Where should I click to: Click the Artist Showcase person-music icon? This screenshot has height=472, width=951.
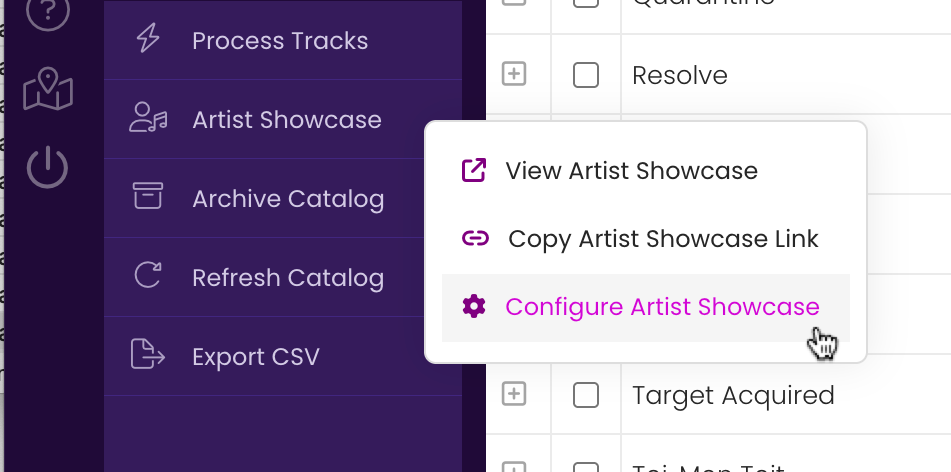tap(148, 118)
